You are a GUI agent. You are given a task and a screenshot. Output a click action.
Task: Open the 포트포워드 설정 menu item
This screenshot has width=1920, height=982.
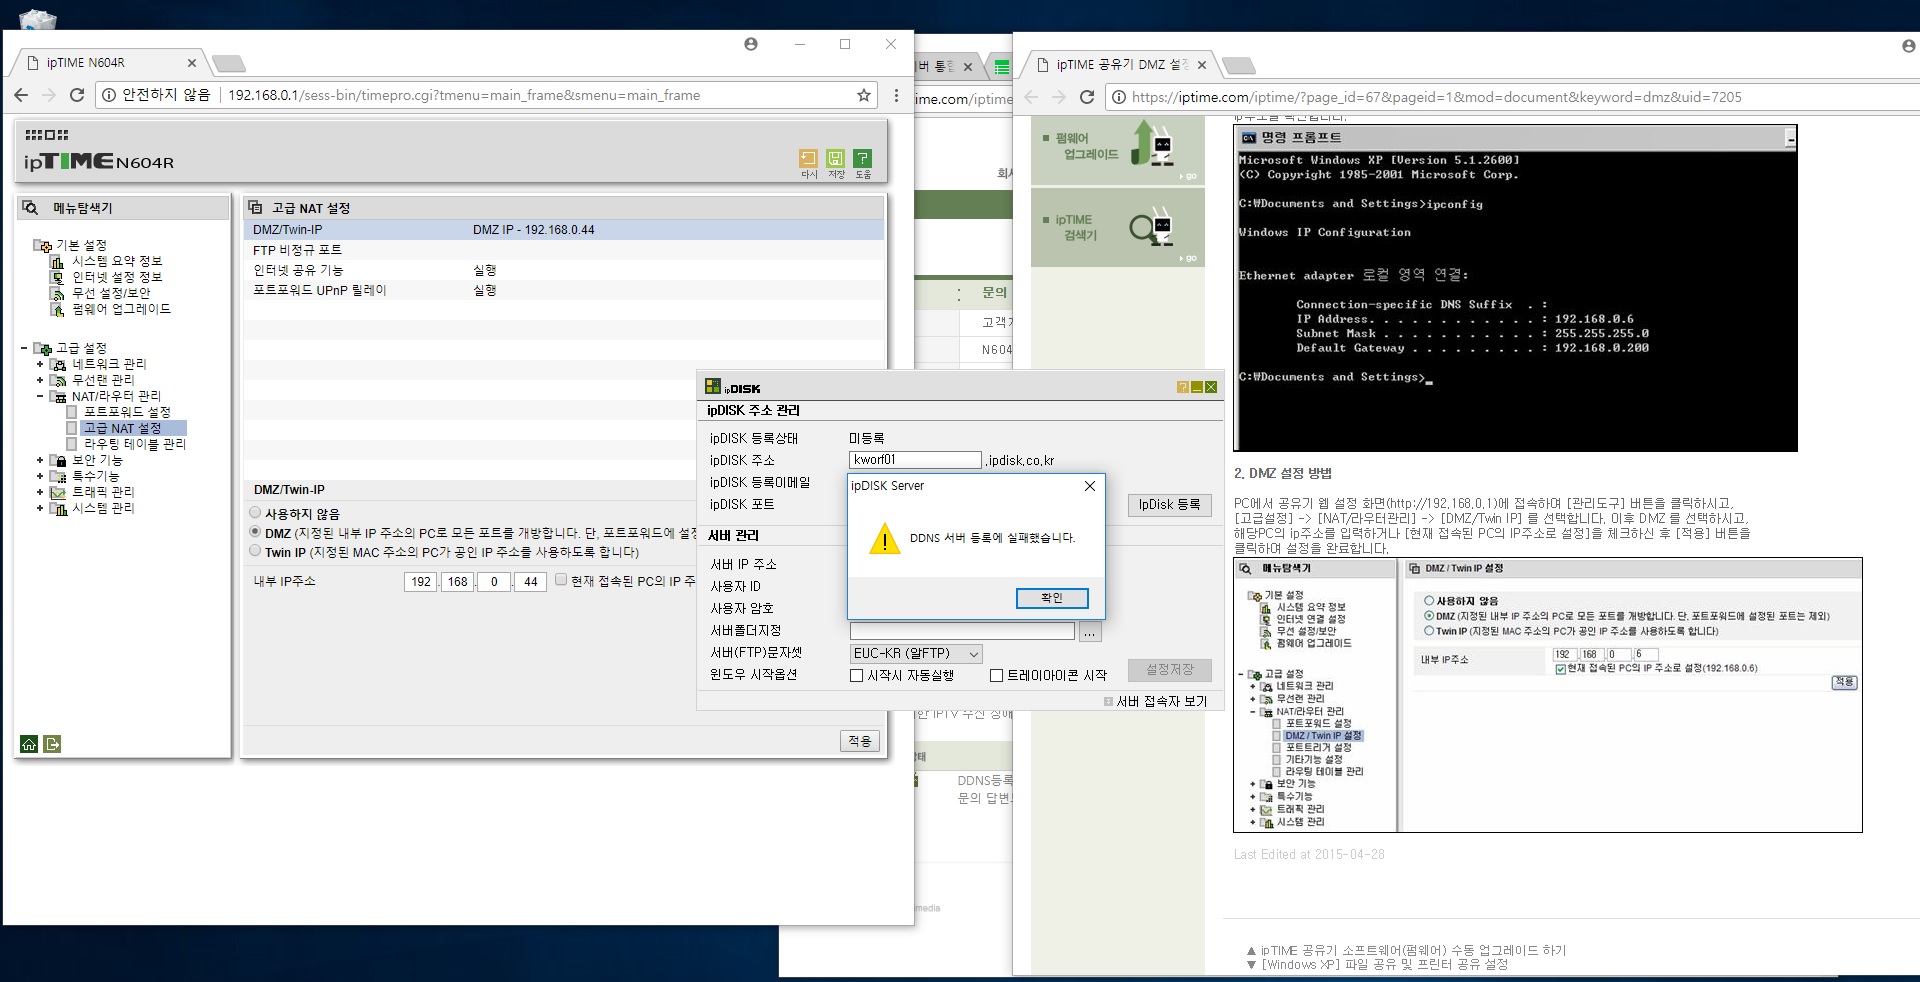[x=127, y=412]
